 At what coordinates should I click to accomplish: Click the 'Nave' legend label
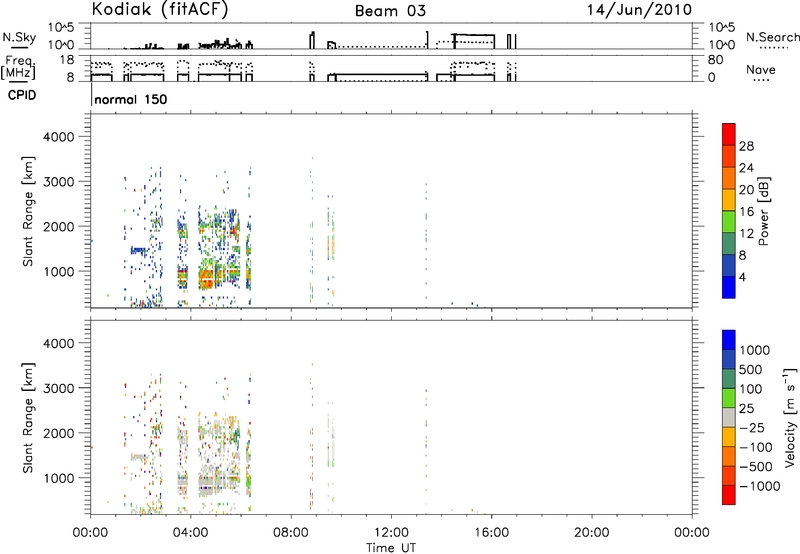tap(760, 70)
